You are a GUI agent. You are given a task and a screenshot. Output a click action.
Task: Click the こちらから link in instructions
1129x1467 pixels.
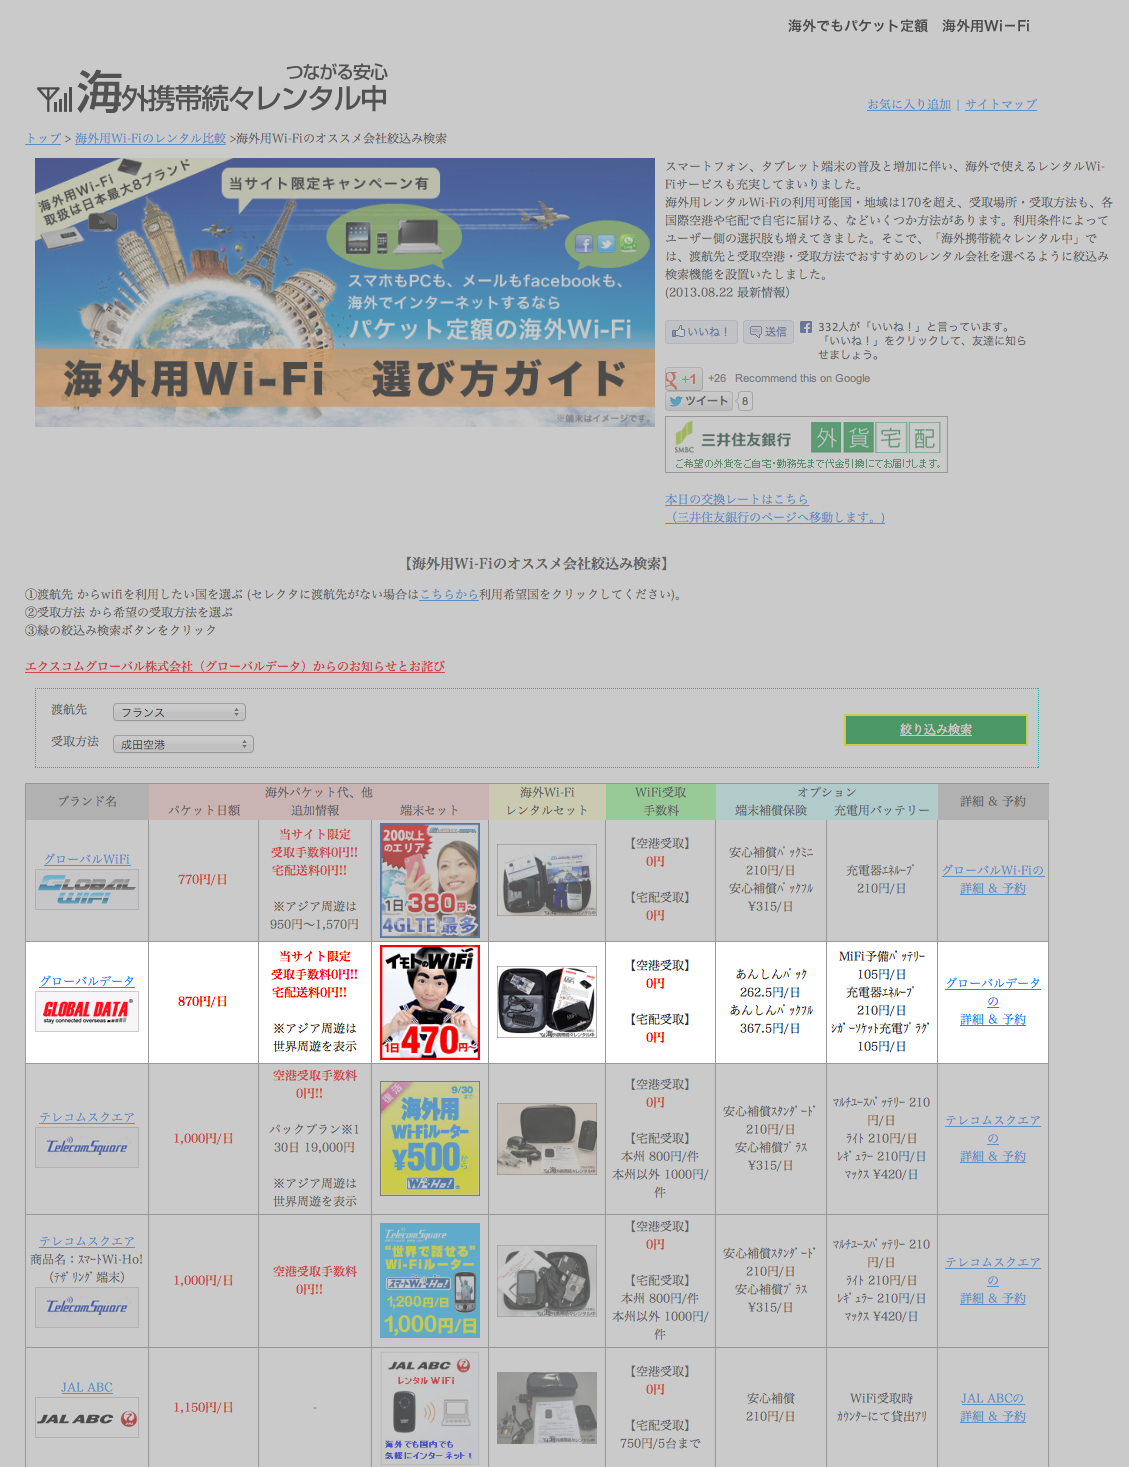click(449, 594)
